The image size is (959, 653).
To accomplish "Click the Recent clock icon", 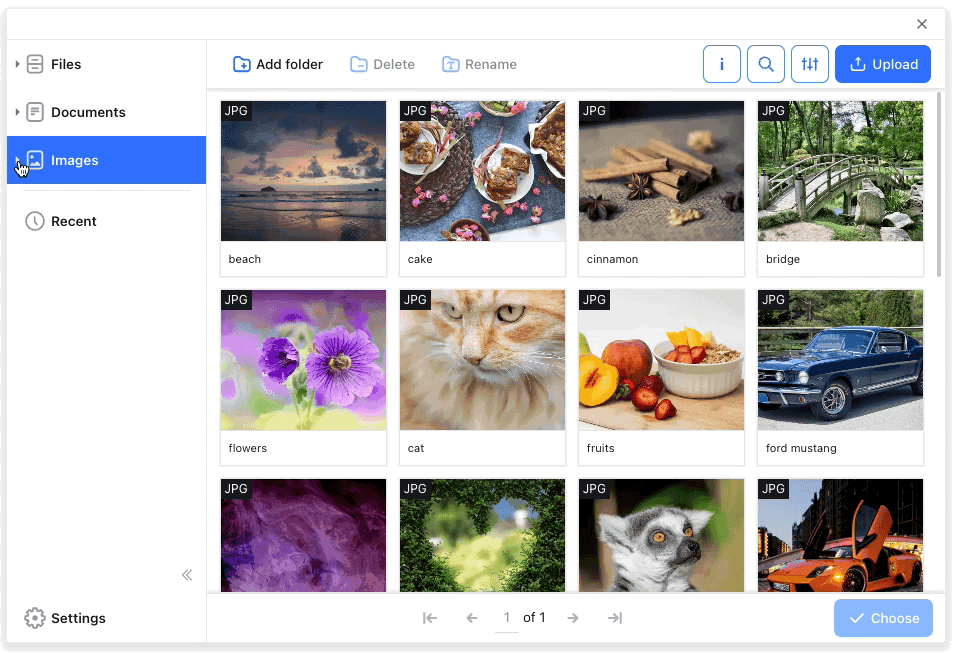I will pos(35,221).
